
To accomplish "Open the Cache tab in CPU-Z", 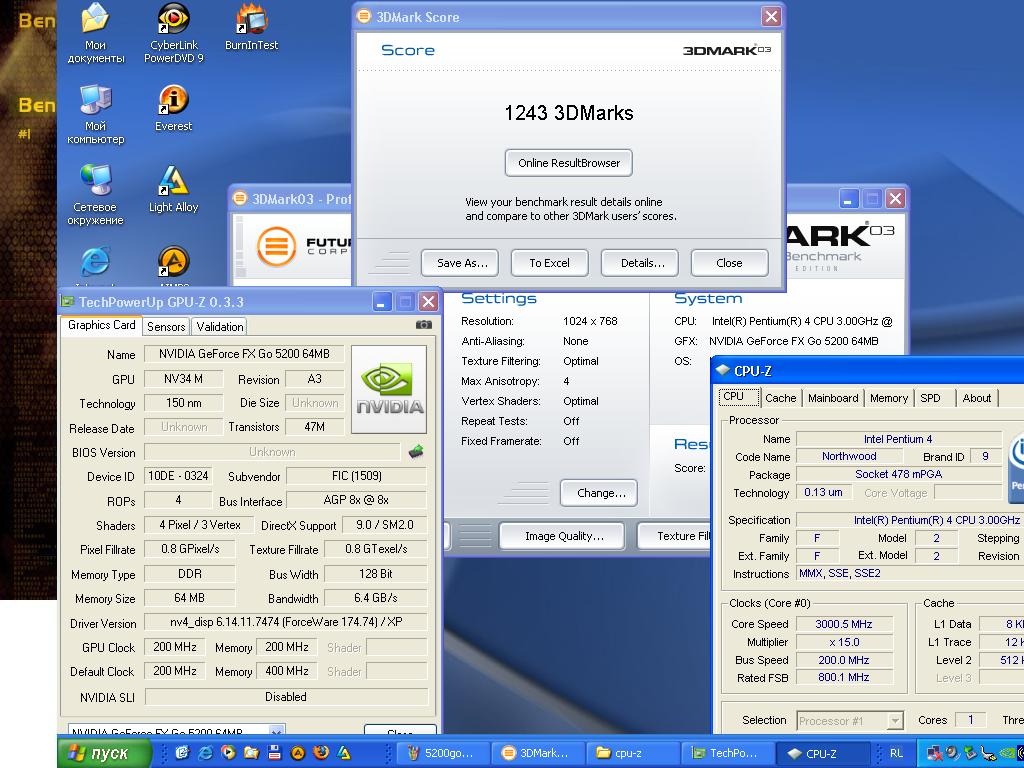I will tap(780, 398).
